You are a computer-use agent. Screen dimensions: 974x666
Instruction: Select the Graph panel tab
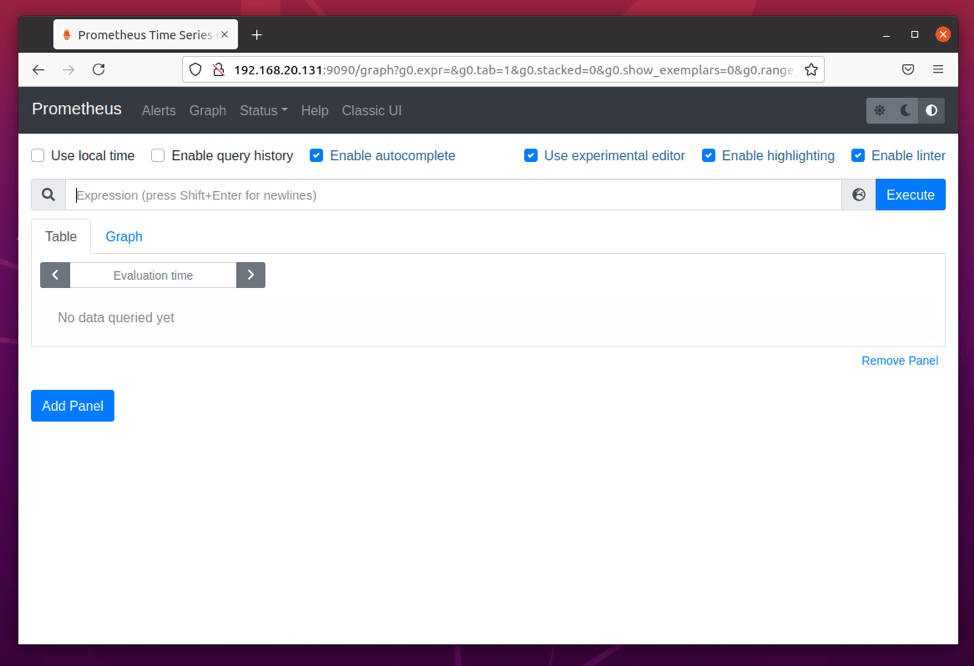124,237
